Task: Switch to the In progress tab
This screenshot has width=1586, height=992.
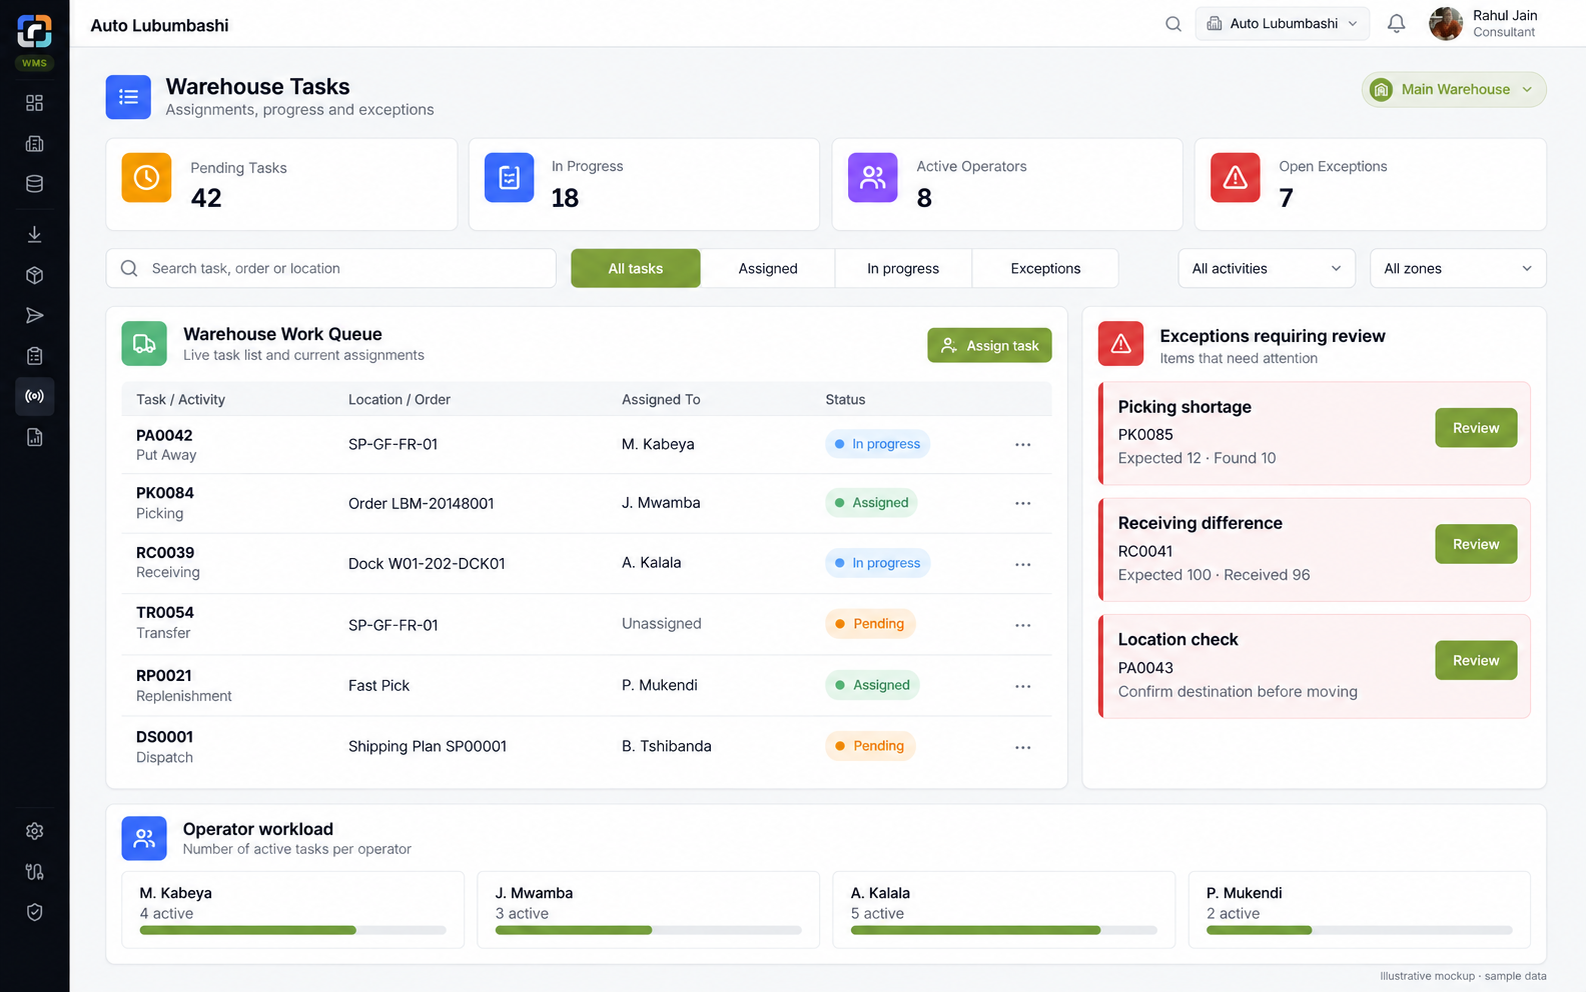Action: coord(903,268)
